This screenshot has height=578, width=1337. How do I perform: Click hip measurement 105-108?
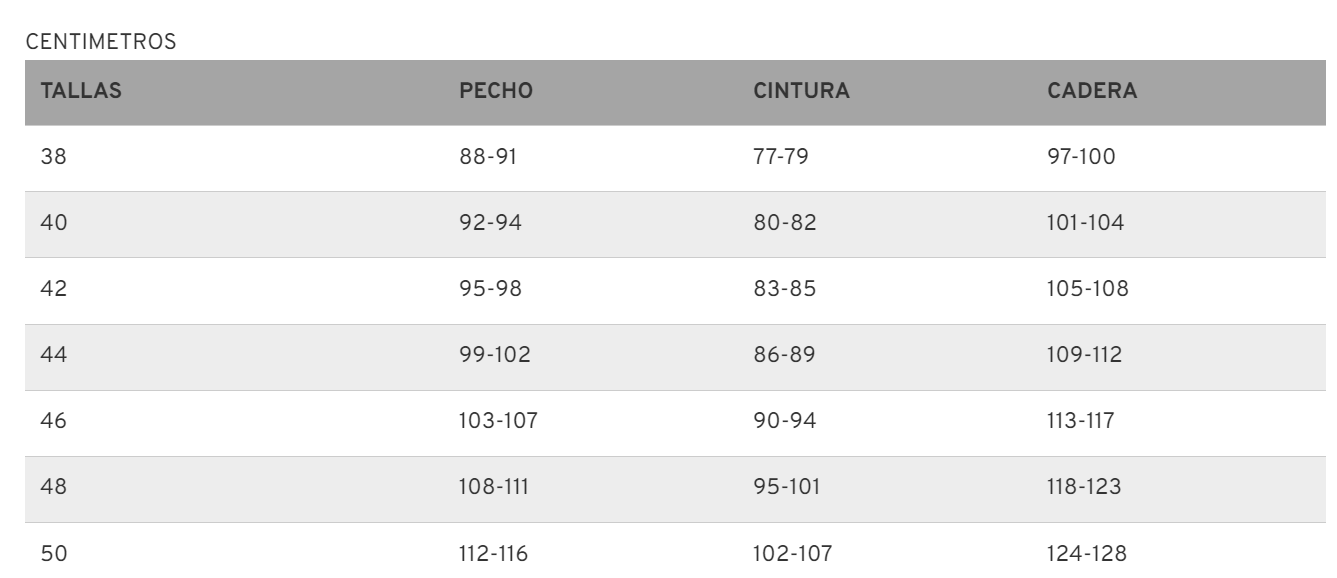tap(1086, 290)
